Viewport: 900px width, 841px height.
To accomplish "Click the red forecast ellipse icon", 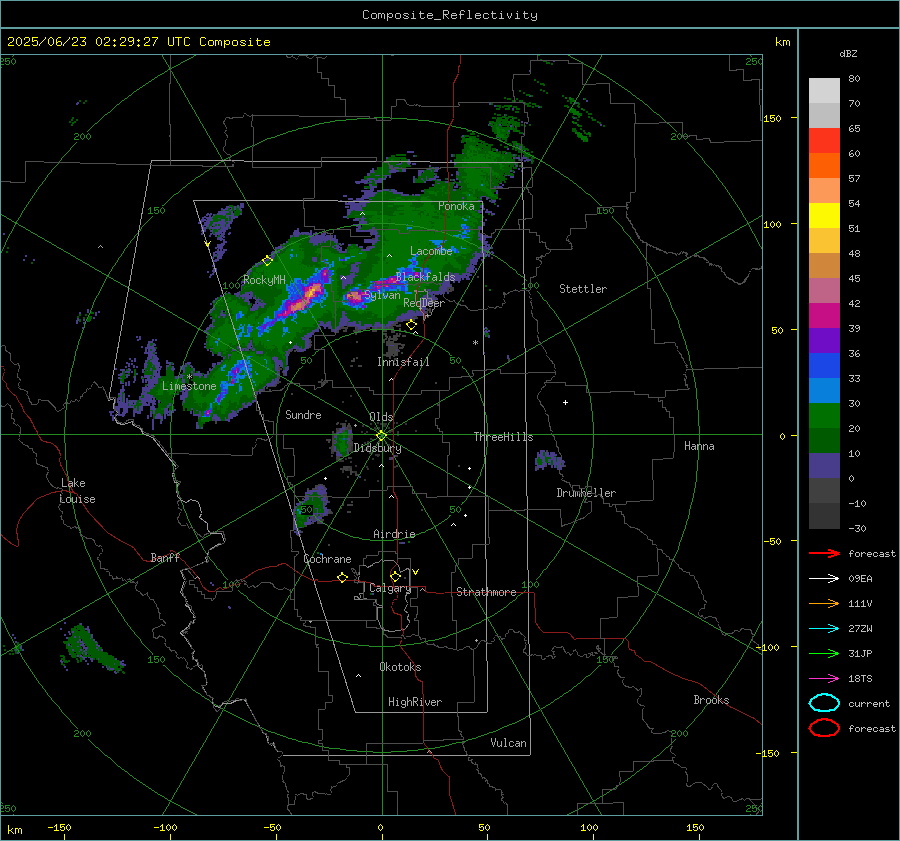I will (824, 728).
